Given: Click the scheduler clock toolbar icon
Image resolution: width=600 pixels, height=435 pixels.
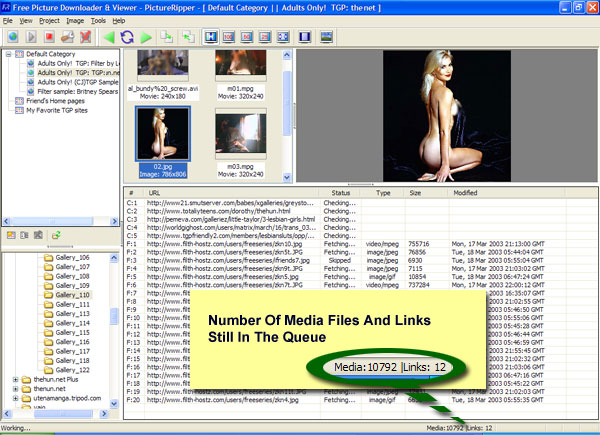Looking at the screenshot, I should pyautogui.click(x=67, y=37).
